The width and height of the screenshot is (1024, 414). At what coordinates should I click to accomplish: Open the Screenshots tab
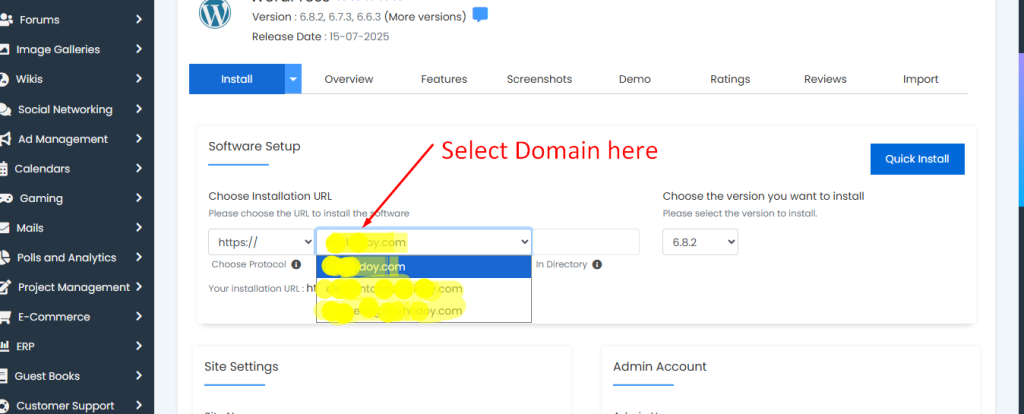pyautogui.click(x=538, y=79)
